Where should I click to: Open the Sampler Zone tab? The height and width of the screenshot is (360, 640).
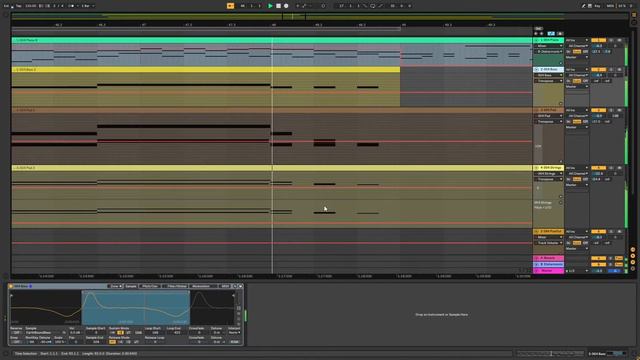tap(115, 287)
